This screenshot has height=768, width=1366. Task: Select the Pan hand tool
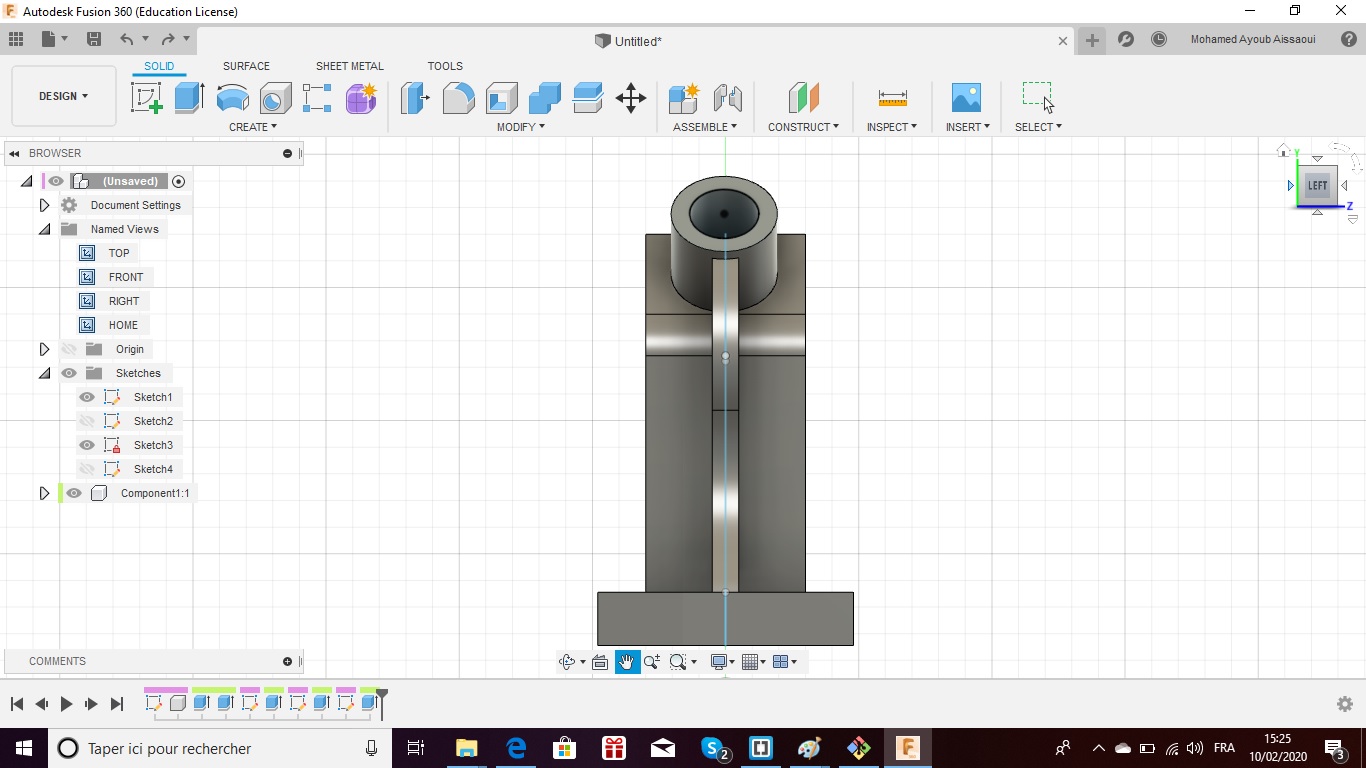click(627, 662)
